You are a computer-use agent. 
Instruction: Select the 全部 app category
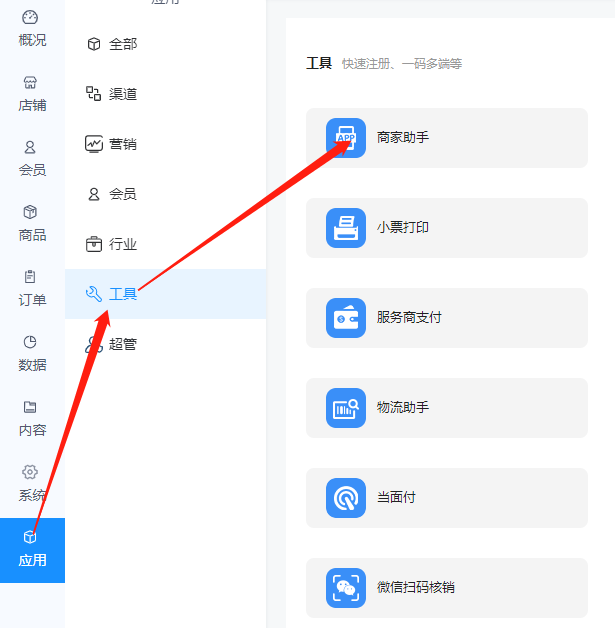(x=165, y=44)
